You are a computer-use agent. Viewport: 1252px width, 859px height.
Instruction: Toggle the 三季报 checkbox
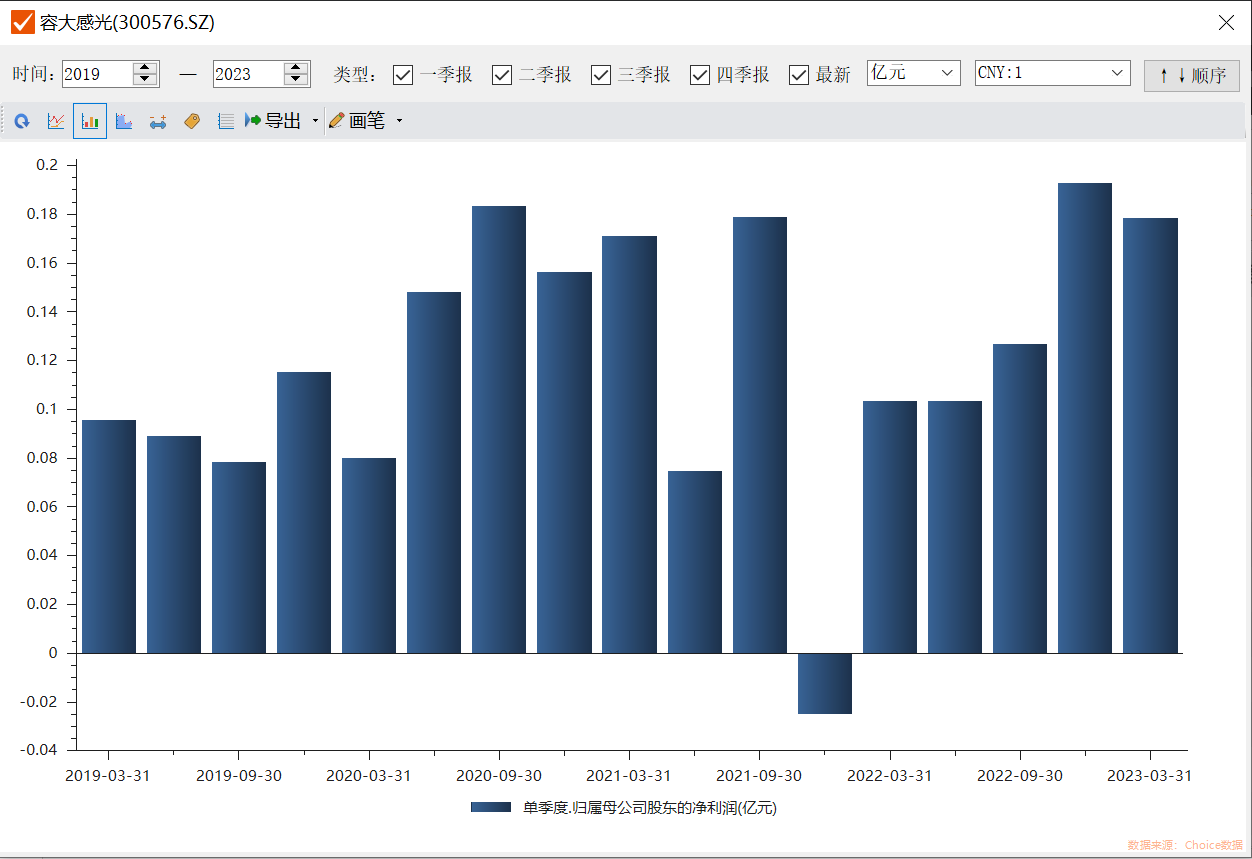coord(601,75)
